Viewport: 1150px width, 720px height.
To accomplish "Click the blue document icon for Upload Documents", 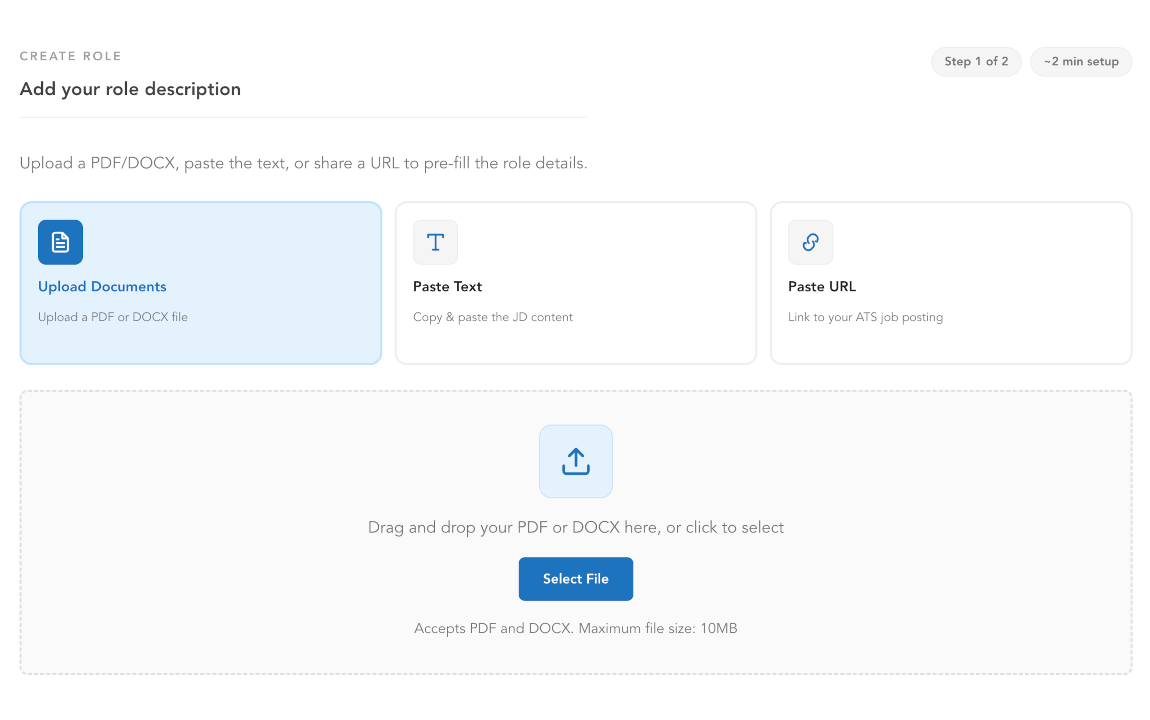I will tap(60, 242).
